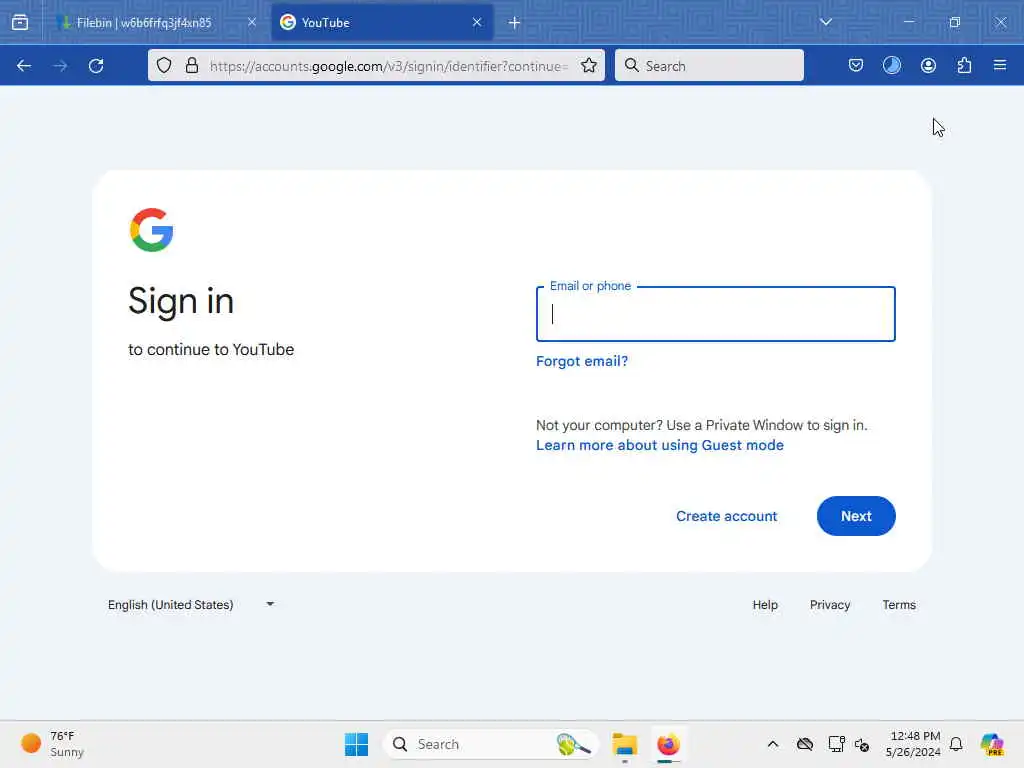
Task: Bookmark this page with star icon
Action: (x=588, y=65)
